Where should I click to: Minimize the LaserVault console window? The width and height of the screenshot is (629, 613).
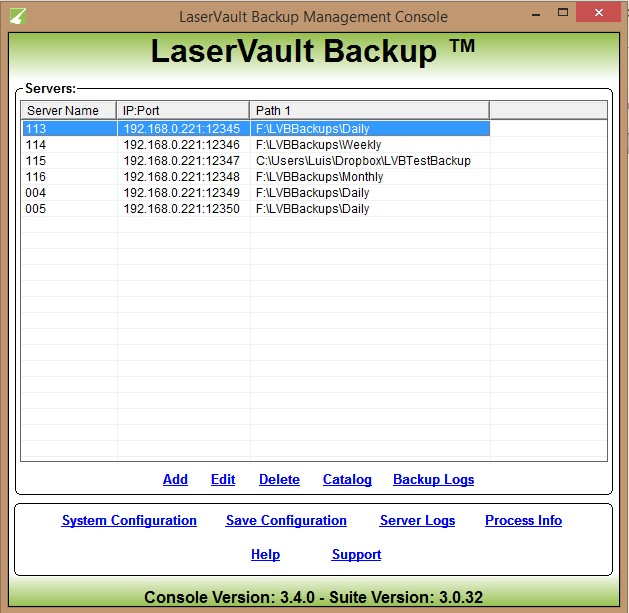coord(536,14)
